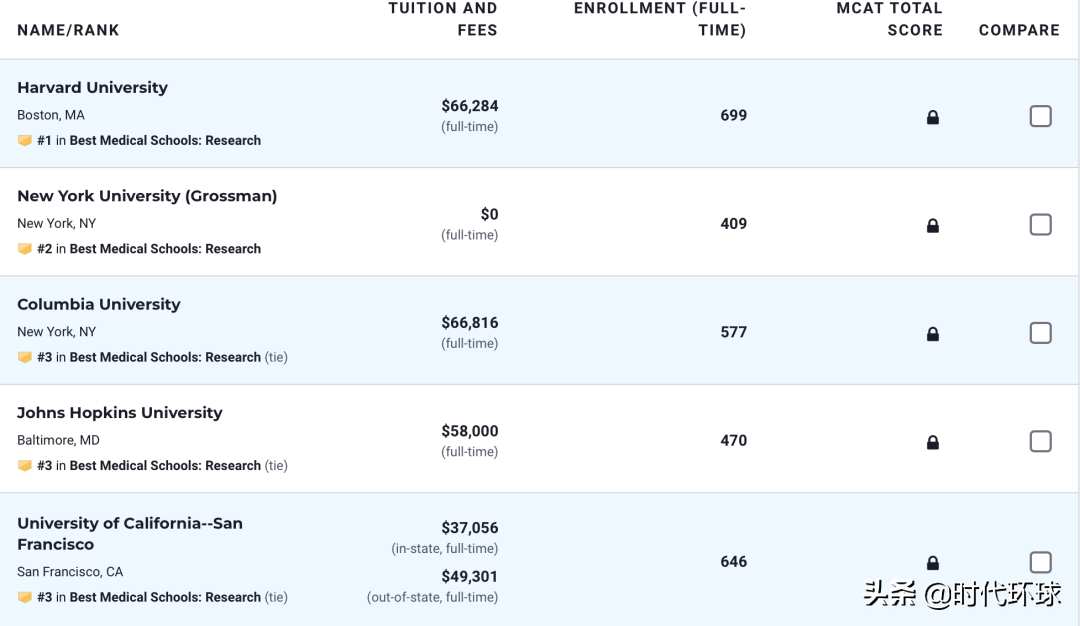Click the MCAT lock icon for Columbia University
Image resolution: width=1080 pixels, height=626 pixels.
[933, 334]
